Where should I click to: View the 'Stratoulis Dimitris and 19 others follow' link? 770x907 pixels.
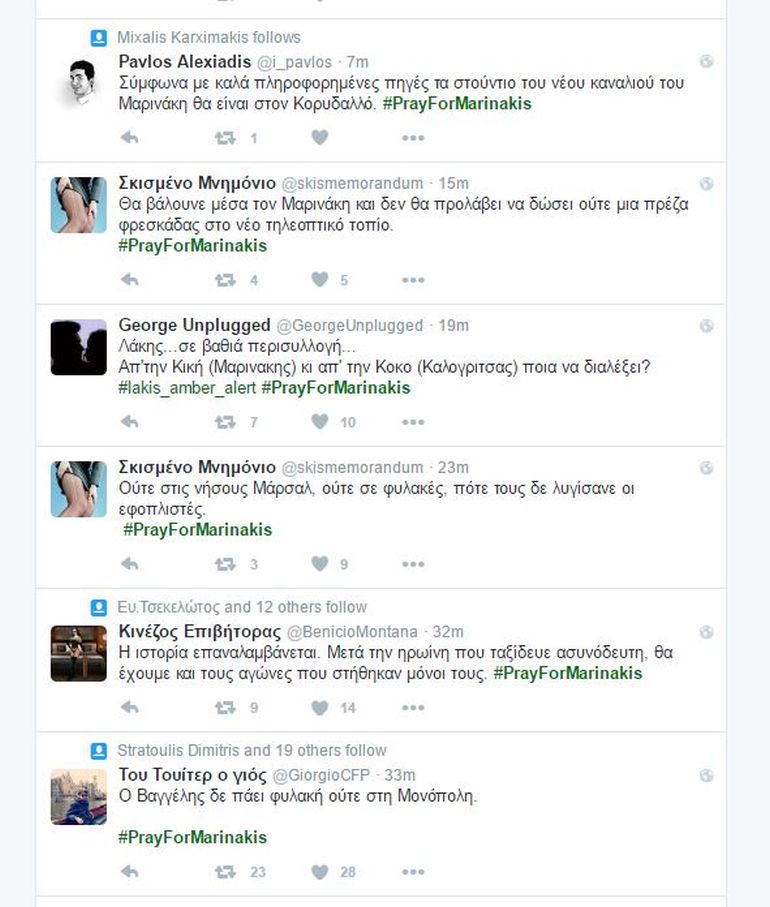(251, 750)
